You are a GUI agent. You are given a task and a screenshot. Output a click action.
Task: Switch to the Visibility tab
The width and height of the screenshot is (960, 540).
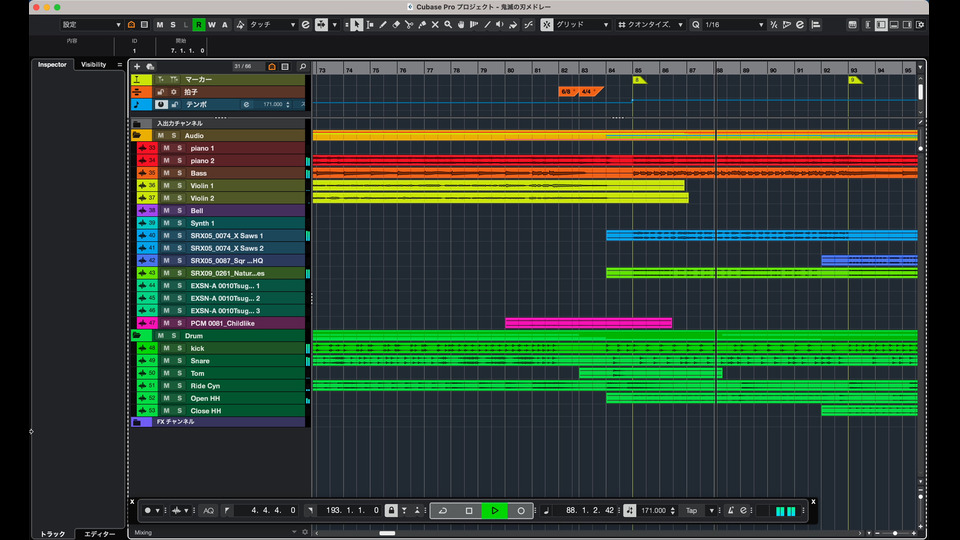(x=93, y=64)
